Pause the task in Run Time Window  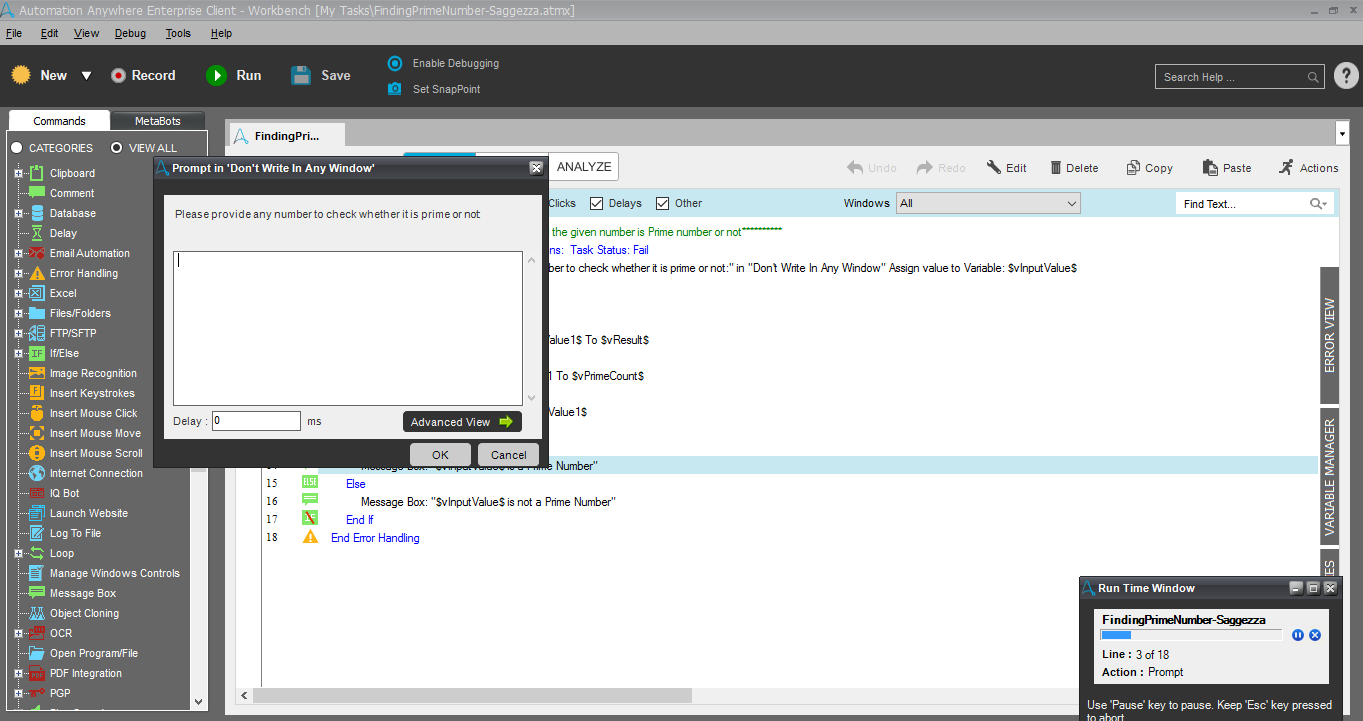1298,635
